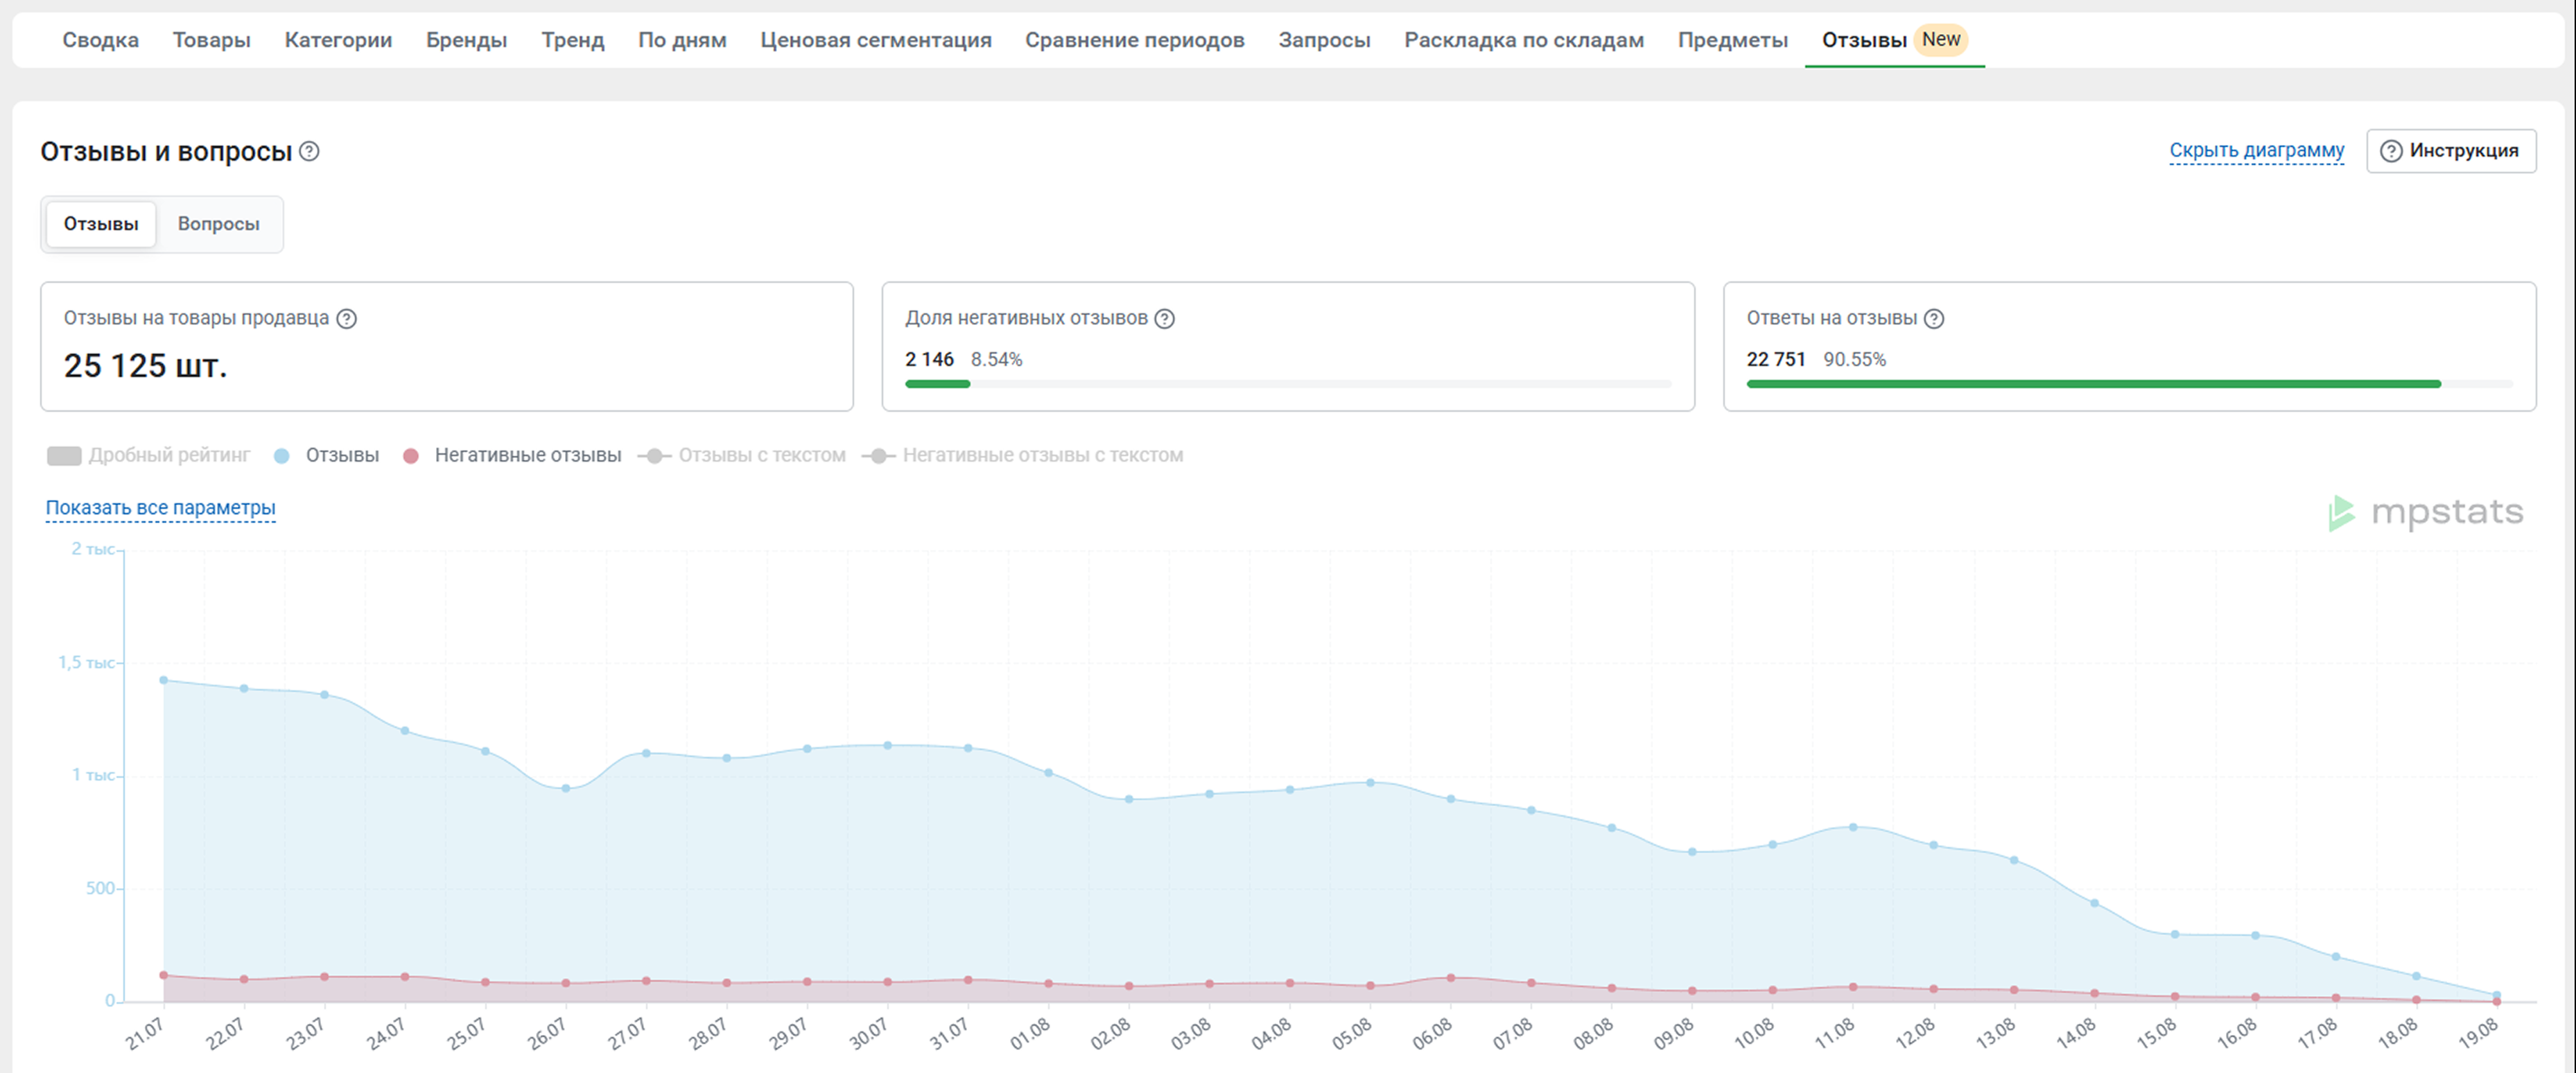2576x1073 pixels.
Task: Enable Отзывы с текстом legend series
Action: tap(742, 456)
